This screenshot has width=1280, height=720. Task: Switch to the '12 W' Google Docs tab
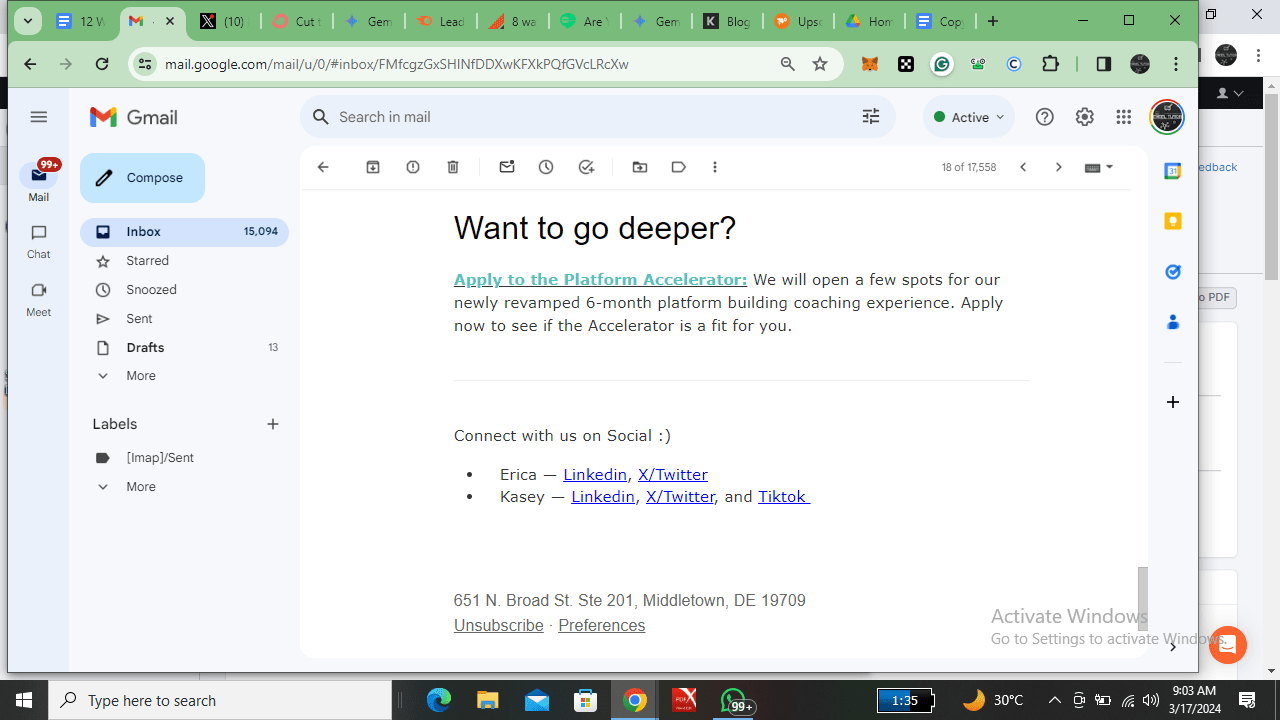[82, 21]
